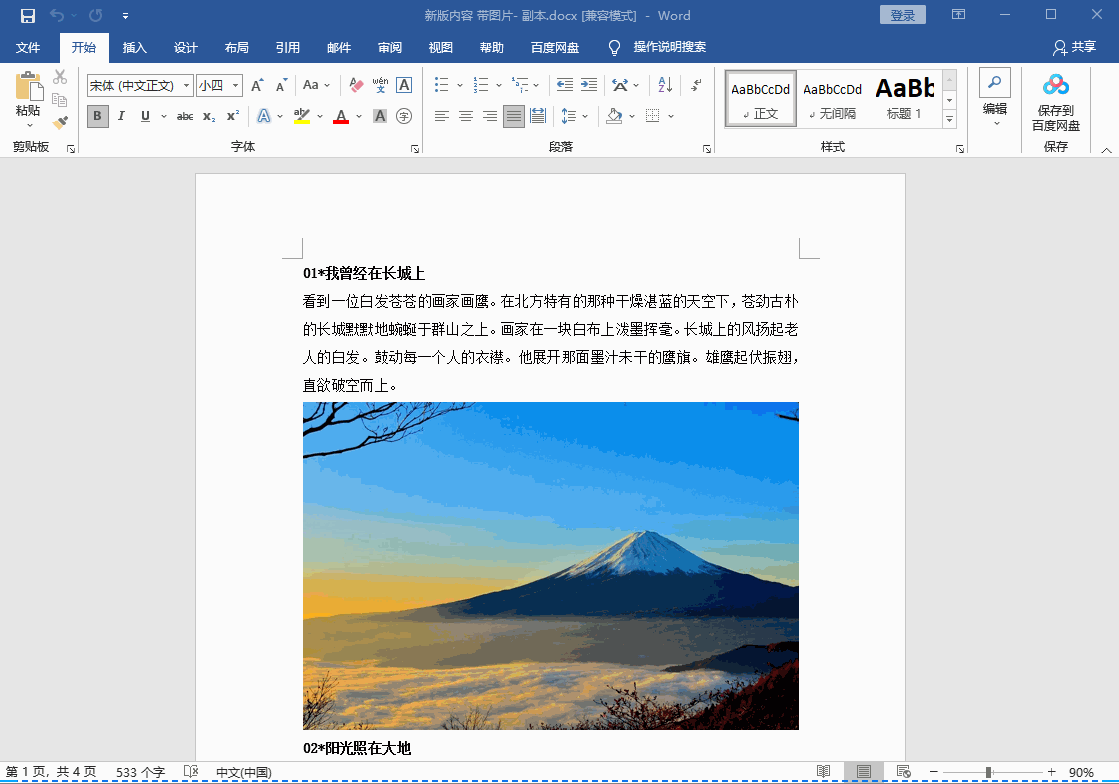Screen dimensions: 1119x784
Task: Apply bullet list formatting
Action: [x=442, y=86]
